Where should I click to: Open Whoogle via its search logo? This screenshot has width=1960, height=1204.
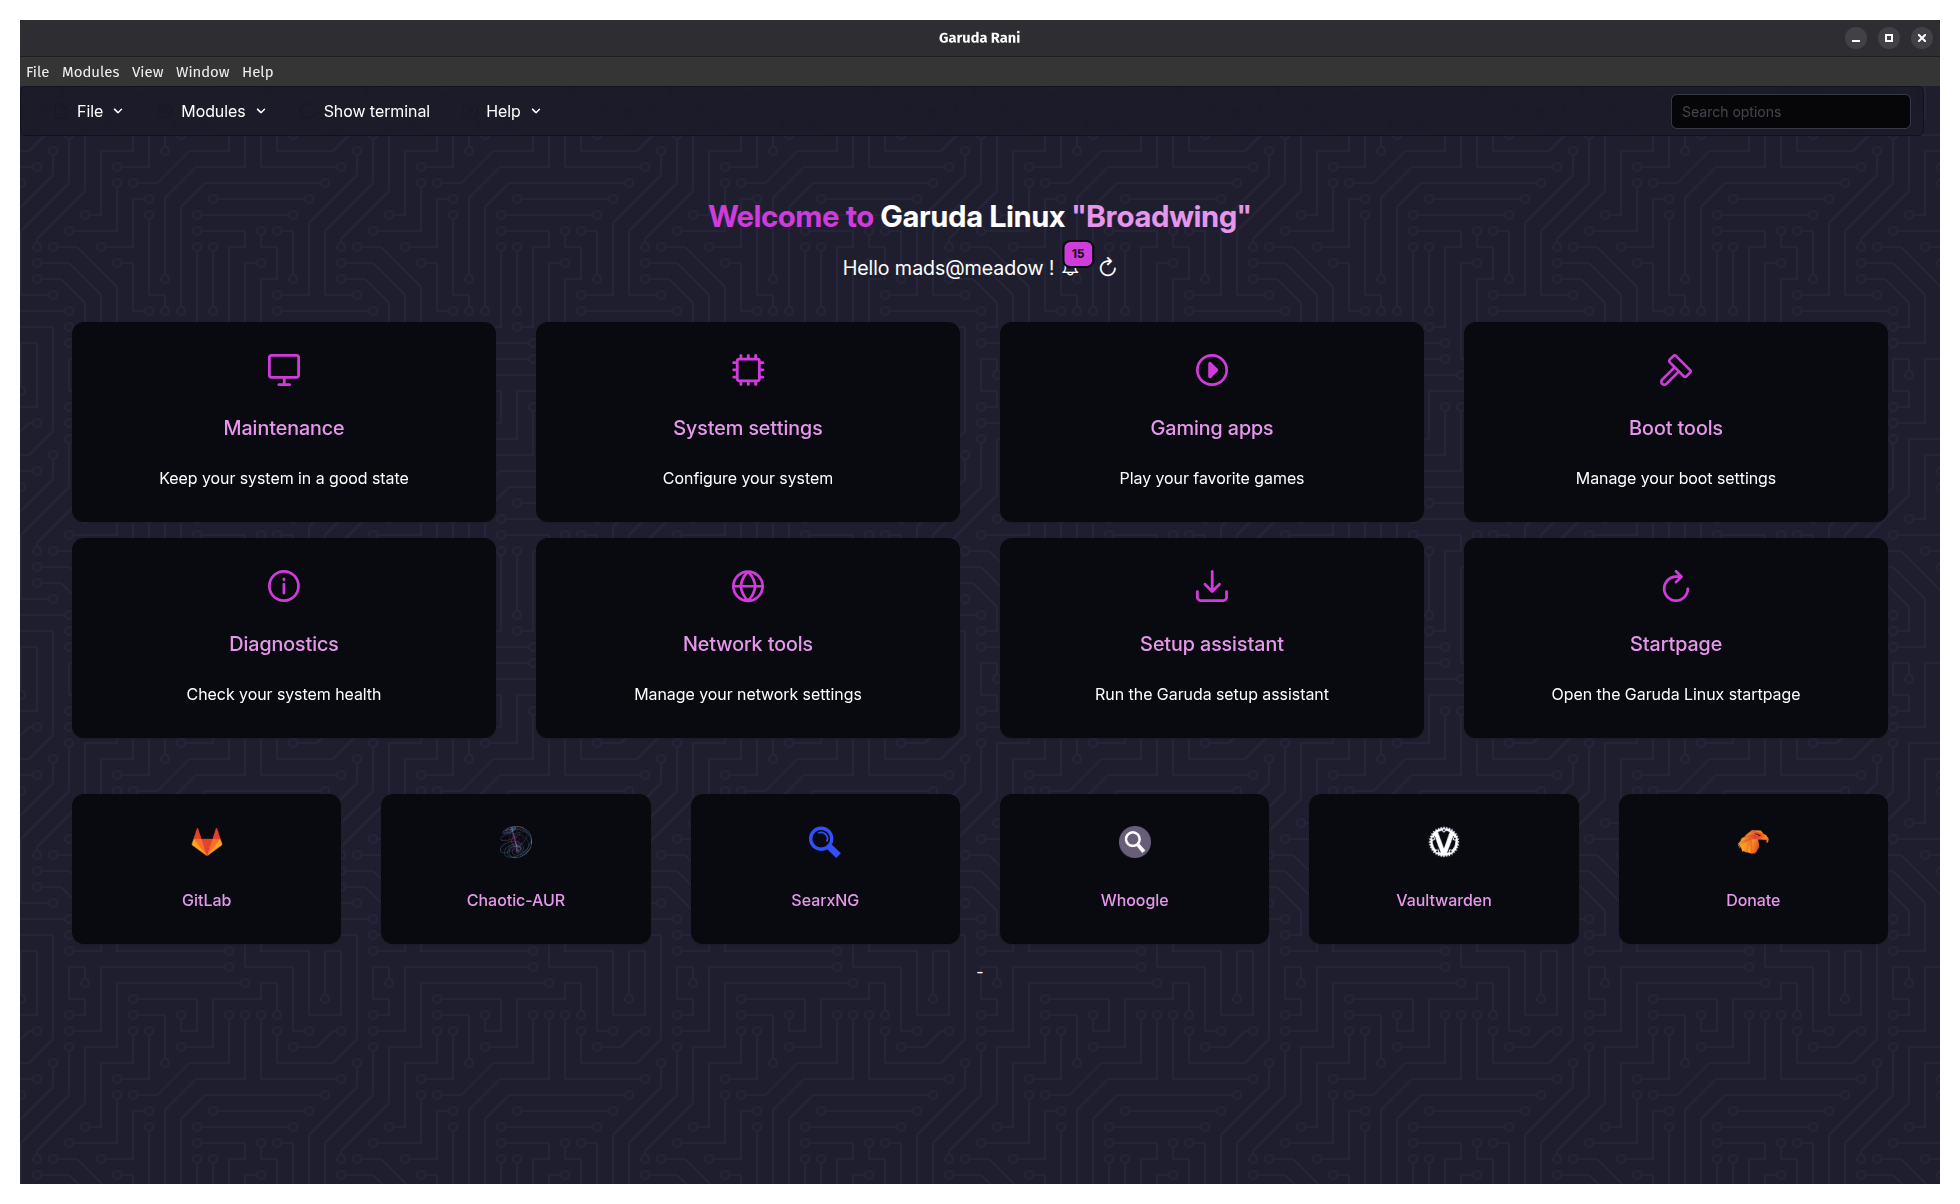click(1135, 842)
